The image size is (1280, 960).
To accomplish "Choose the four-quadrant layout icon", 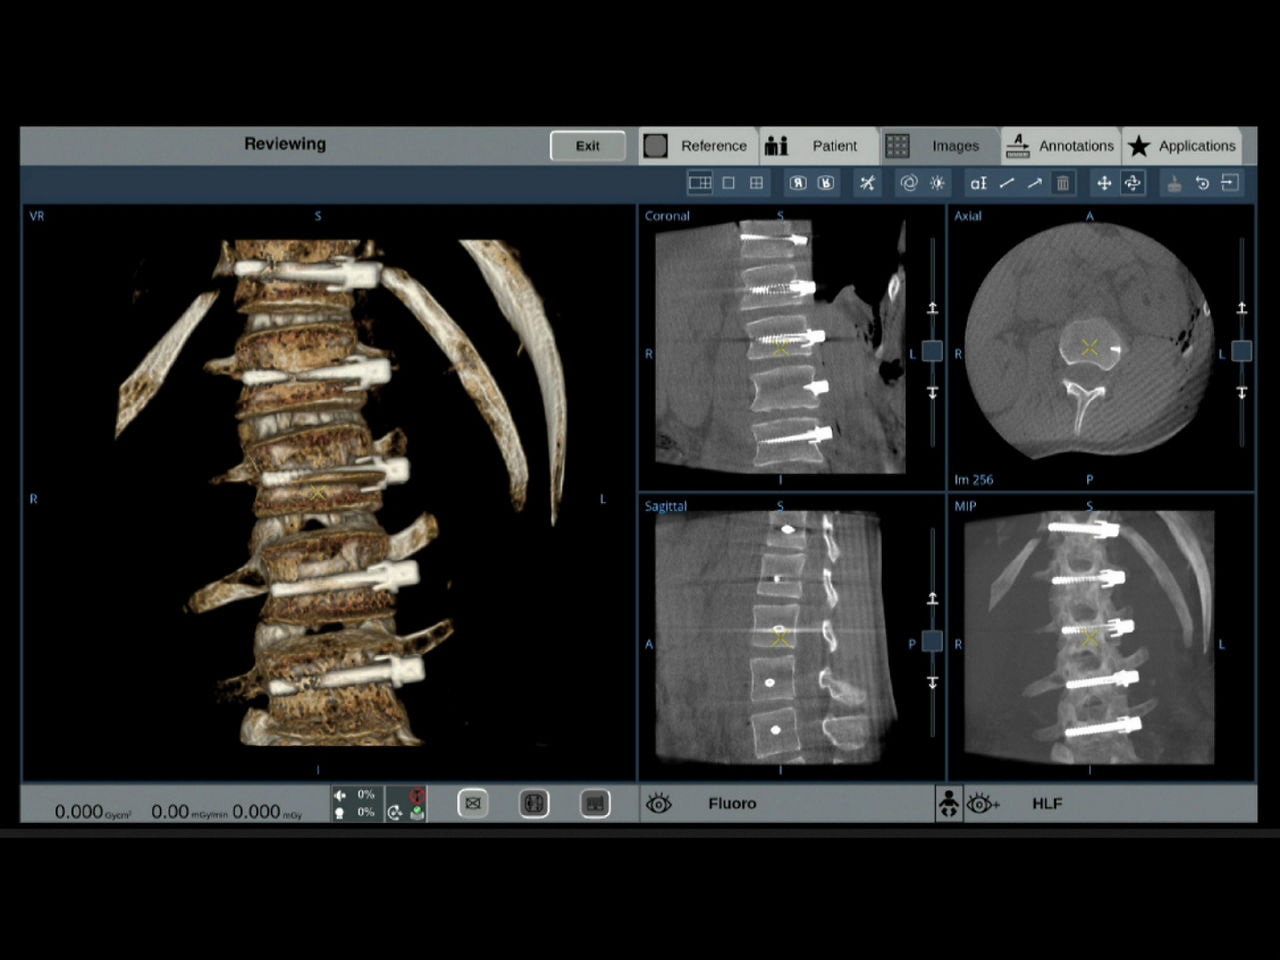I will [756, 183].
